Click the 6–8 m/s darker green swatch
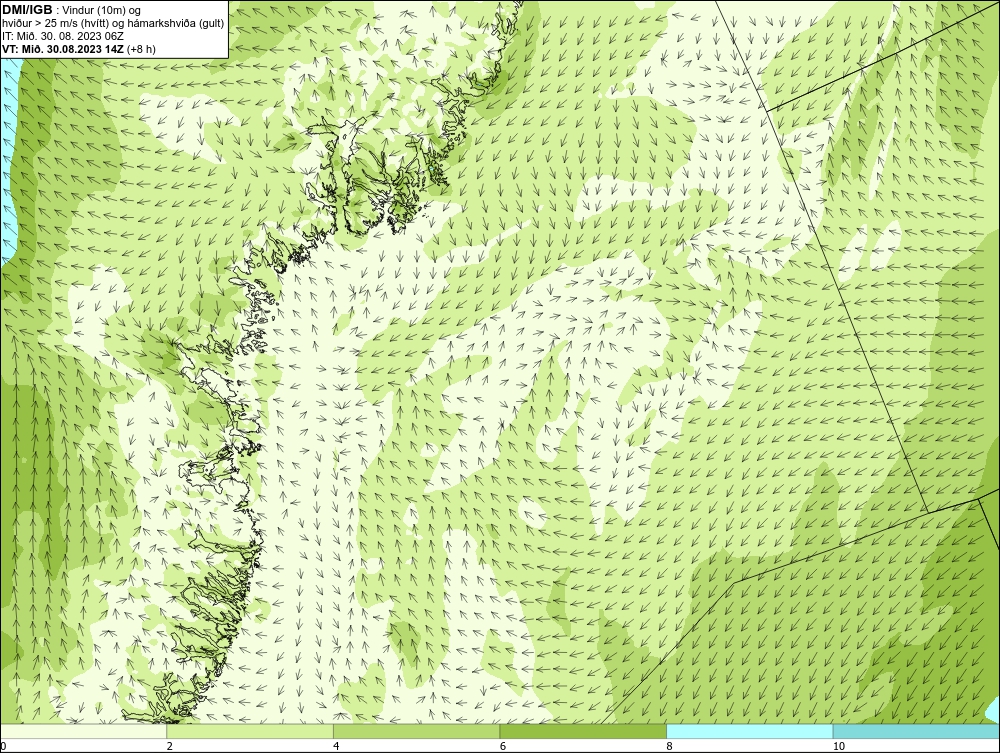This screenshot has height=753, width=1000. pyautogui.click(x=583, y=731)
